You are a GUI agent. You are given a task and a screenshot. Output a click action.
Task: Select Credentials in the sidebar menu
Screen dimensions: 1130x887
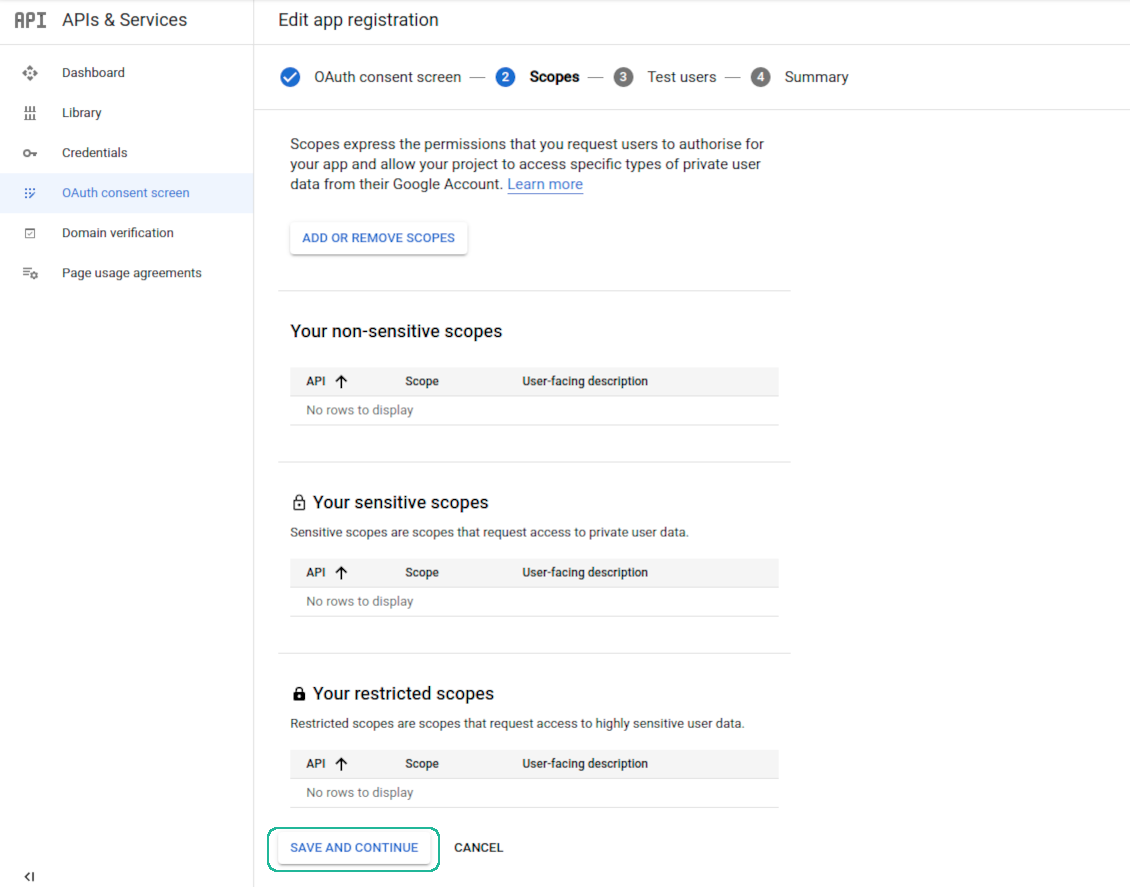(x=95, y=153)
